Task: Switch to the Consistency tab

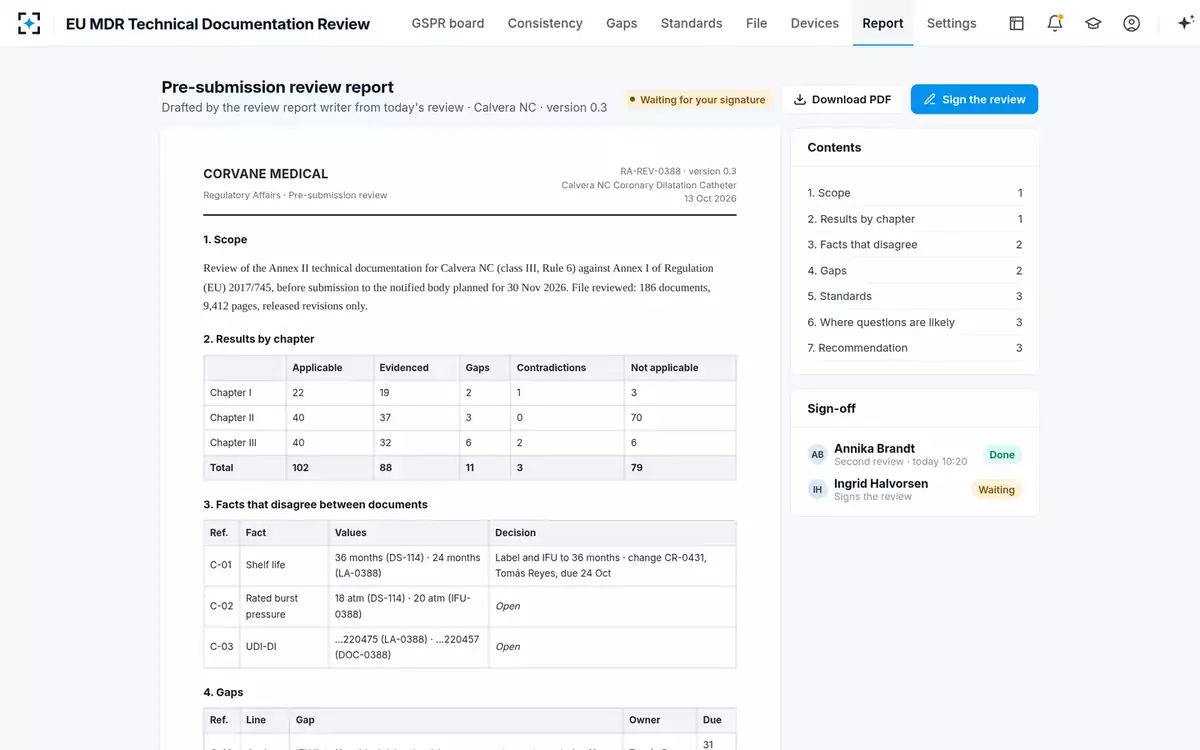Action: [545, 23]
